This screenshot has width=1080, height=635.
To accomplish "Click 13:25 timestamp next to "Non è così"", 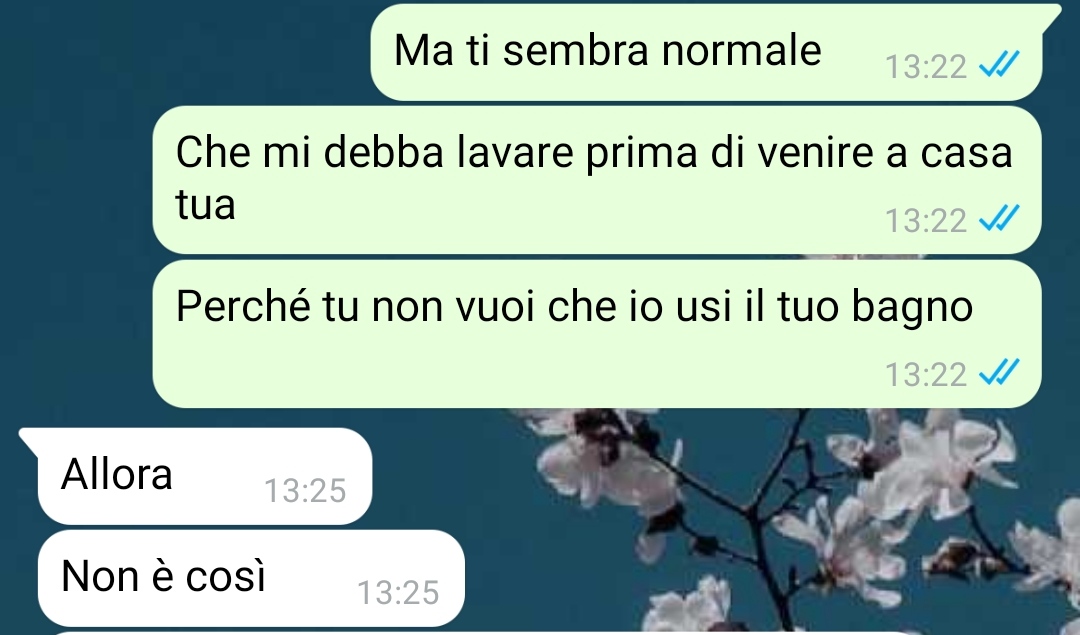I will tap(398, 593).
